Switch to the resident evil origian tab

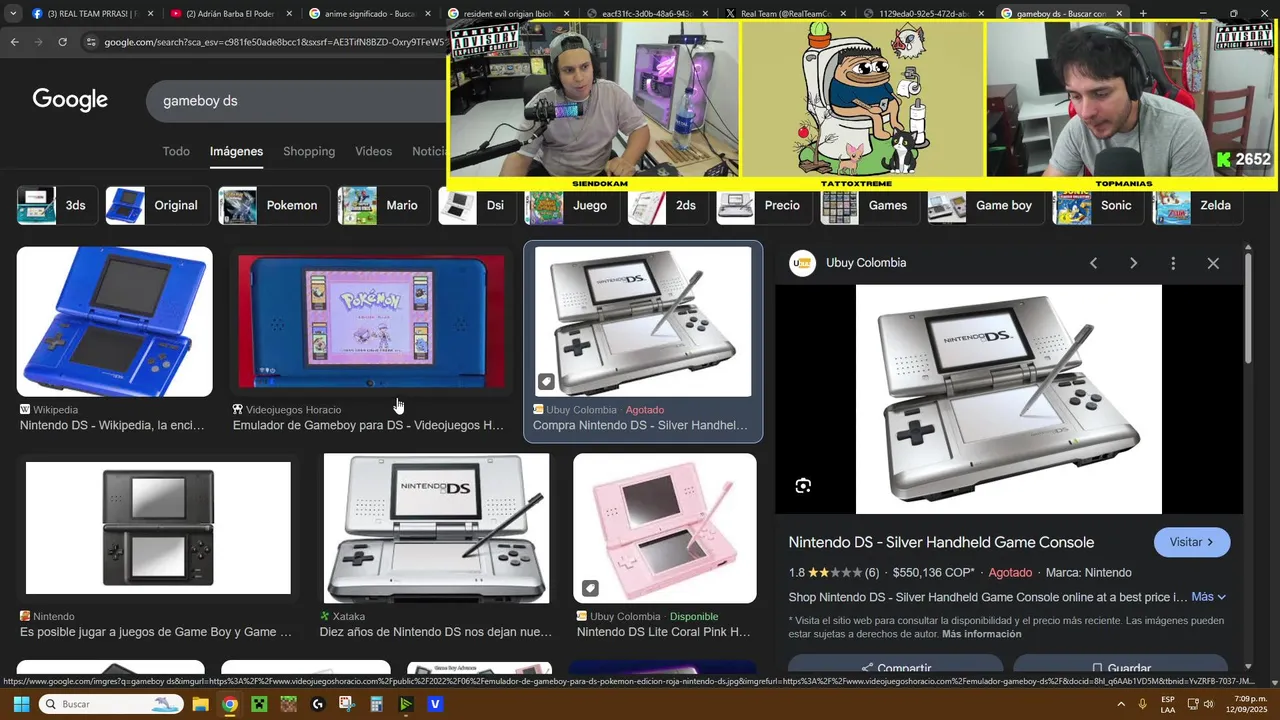(507, 14)
